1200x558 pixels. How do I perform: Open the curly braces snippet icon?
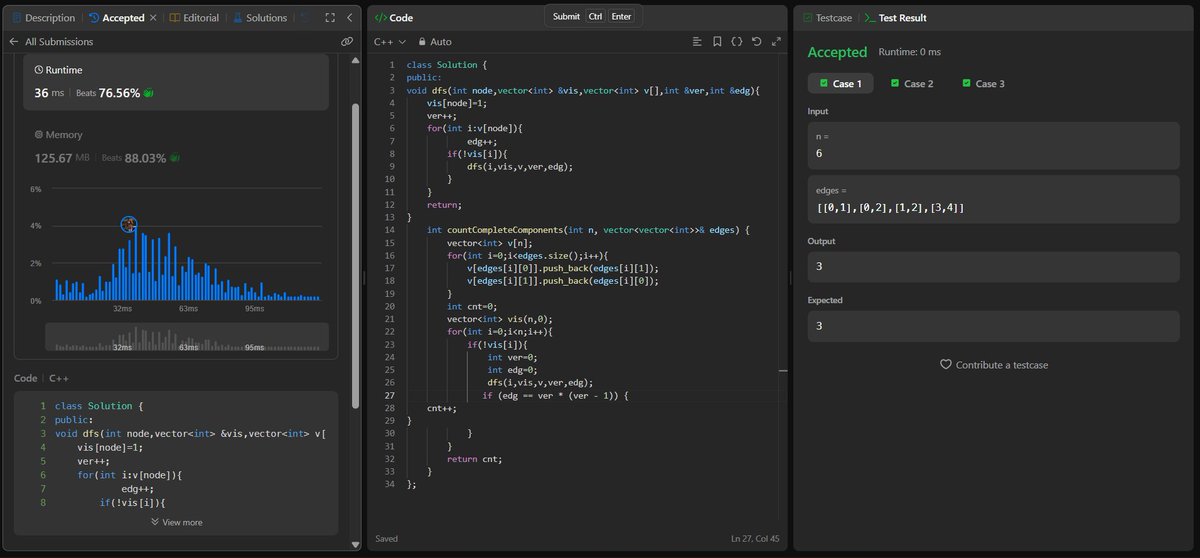point(737,42)
